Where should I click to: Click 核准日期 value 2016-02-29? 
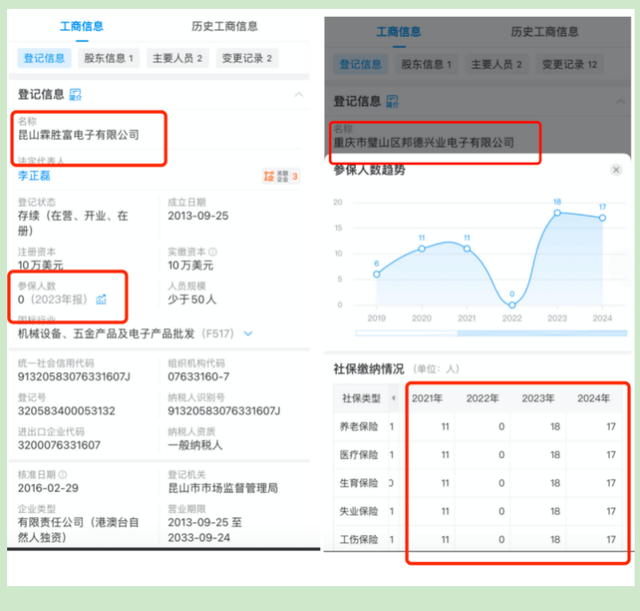[48, 488]
